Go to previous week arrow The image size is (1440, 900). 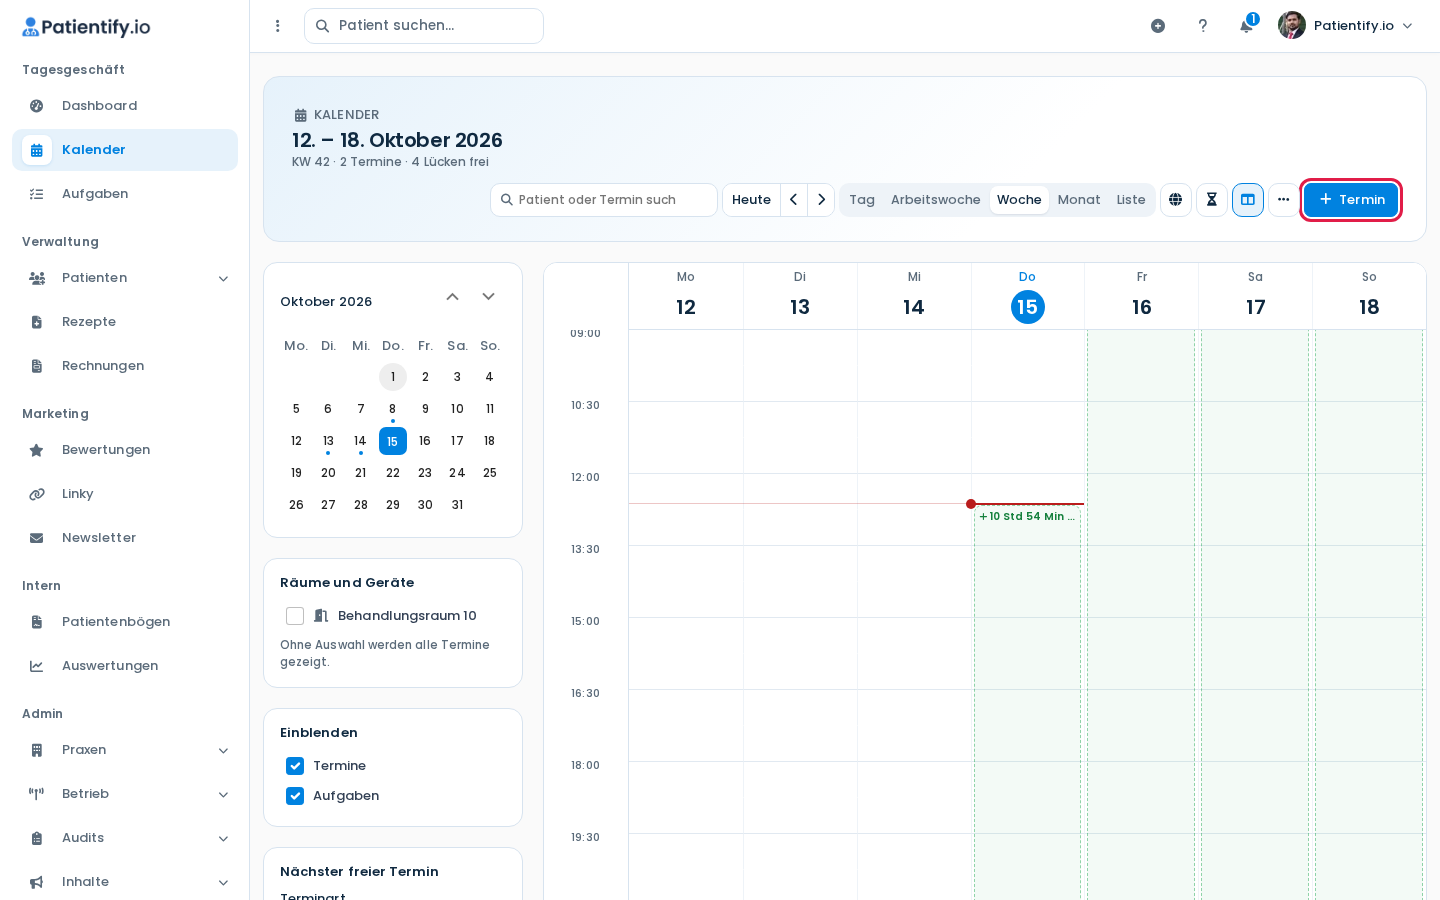coord(794,200)
